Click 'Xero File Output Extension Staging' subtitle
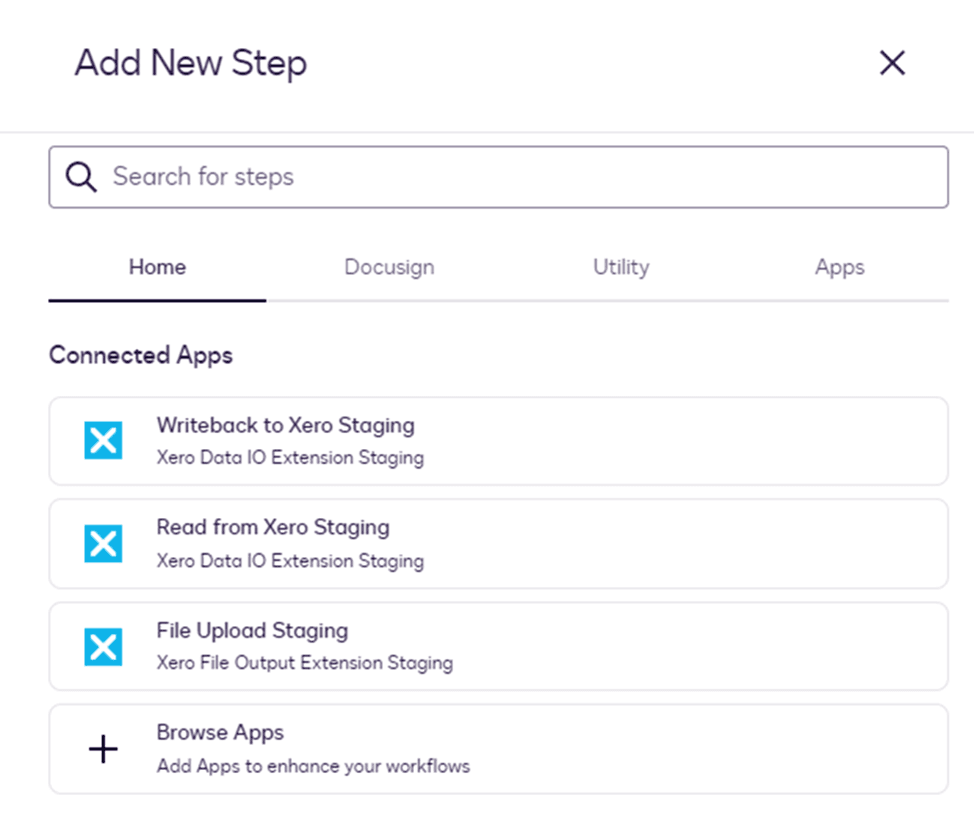The width and height of the screenshot is (974, 832). click(x=304, y=663)
